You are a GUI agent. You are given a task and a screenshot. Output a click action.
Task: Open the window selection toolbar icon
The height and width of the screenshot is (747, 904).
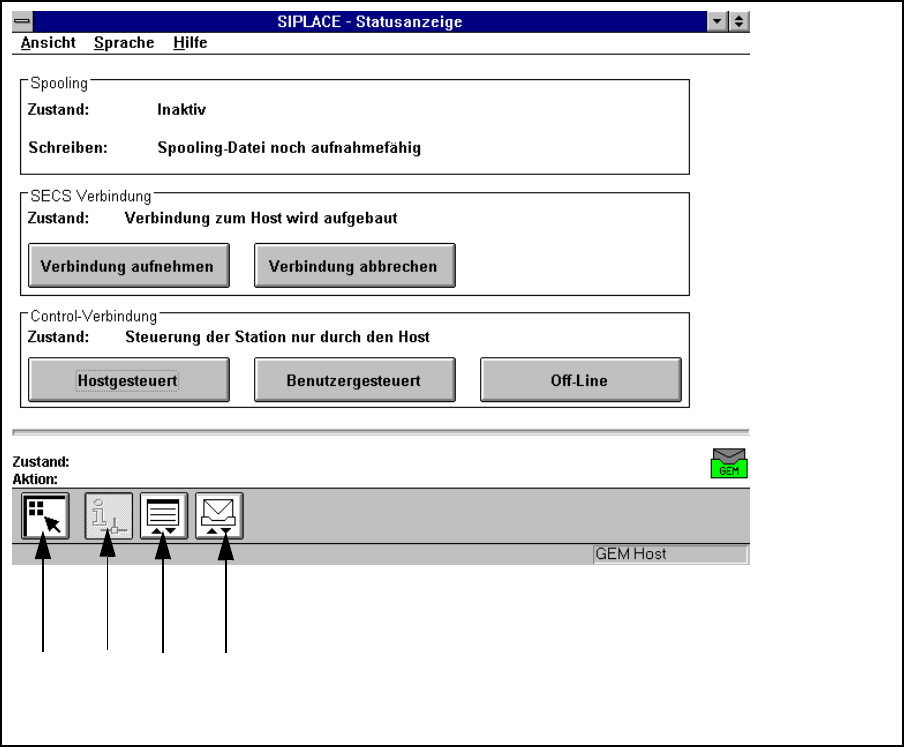45,516
